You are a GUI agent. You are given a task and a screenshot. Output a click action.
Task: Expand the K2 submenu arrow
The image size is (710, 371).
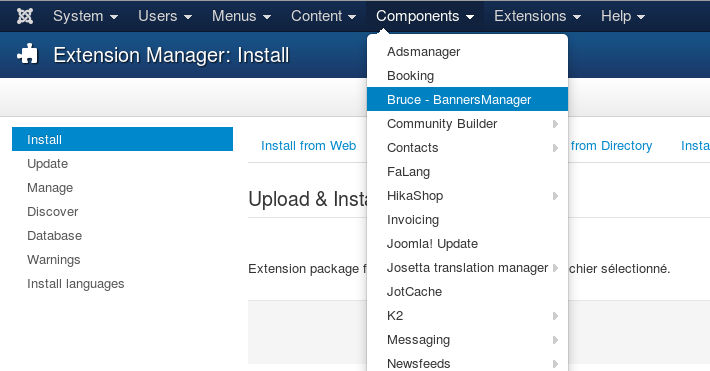(x=555, y=316)
